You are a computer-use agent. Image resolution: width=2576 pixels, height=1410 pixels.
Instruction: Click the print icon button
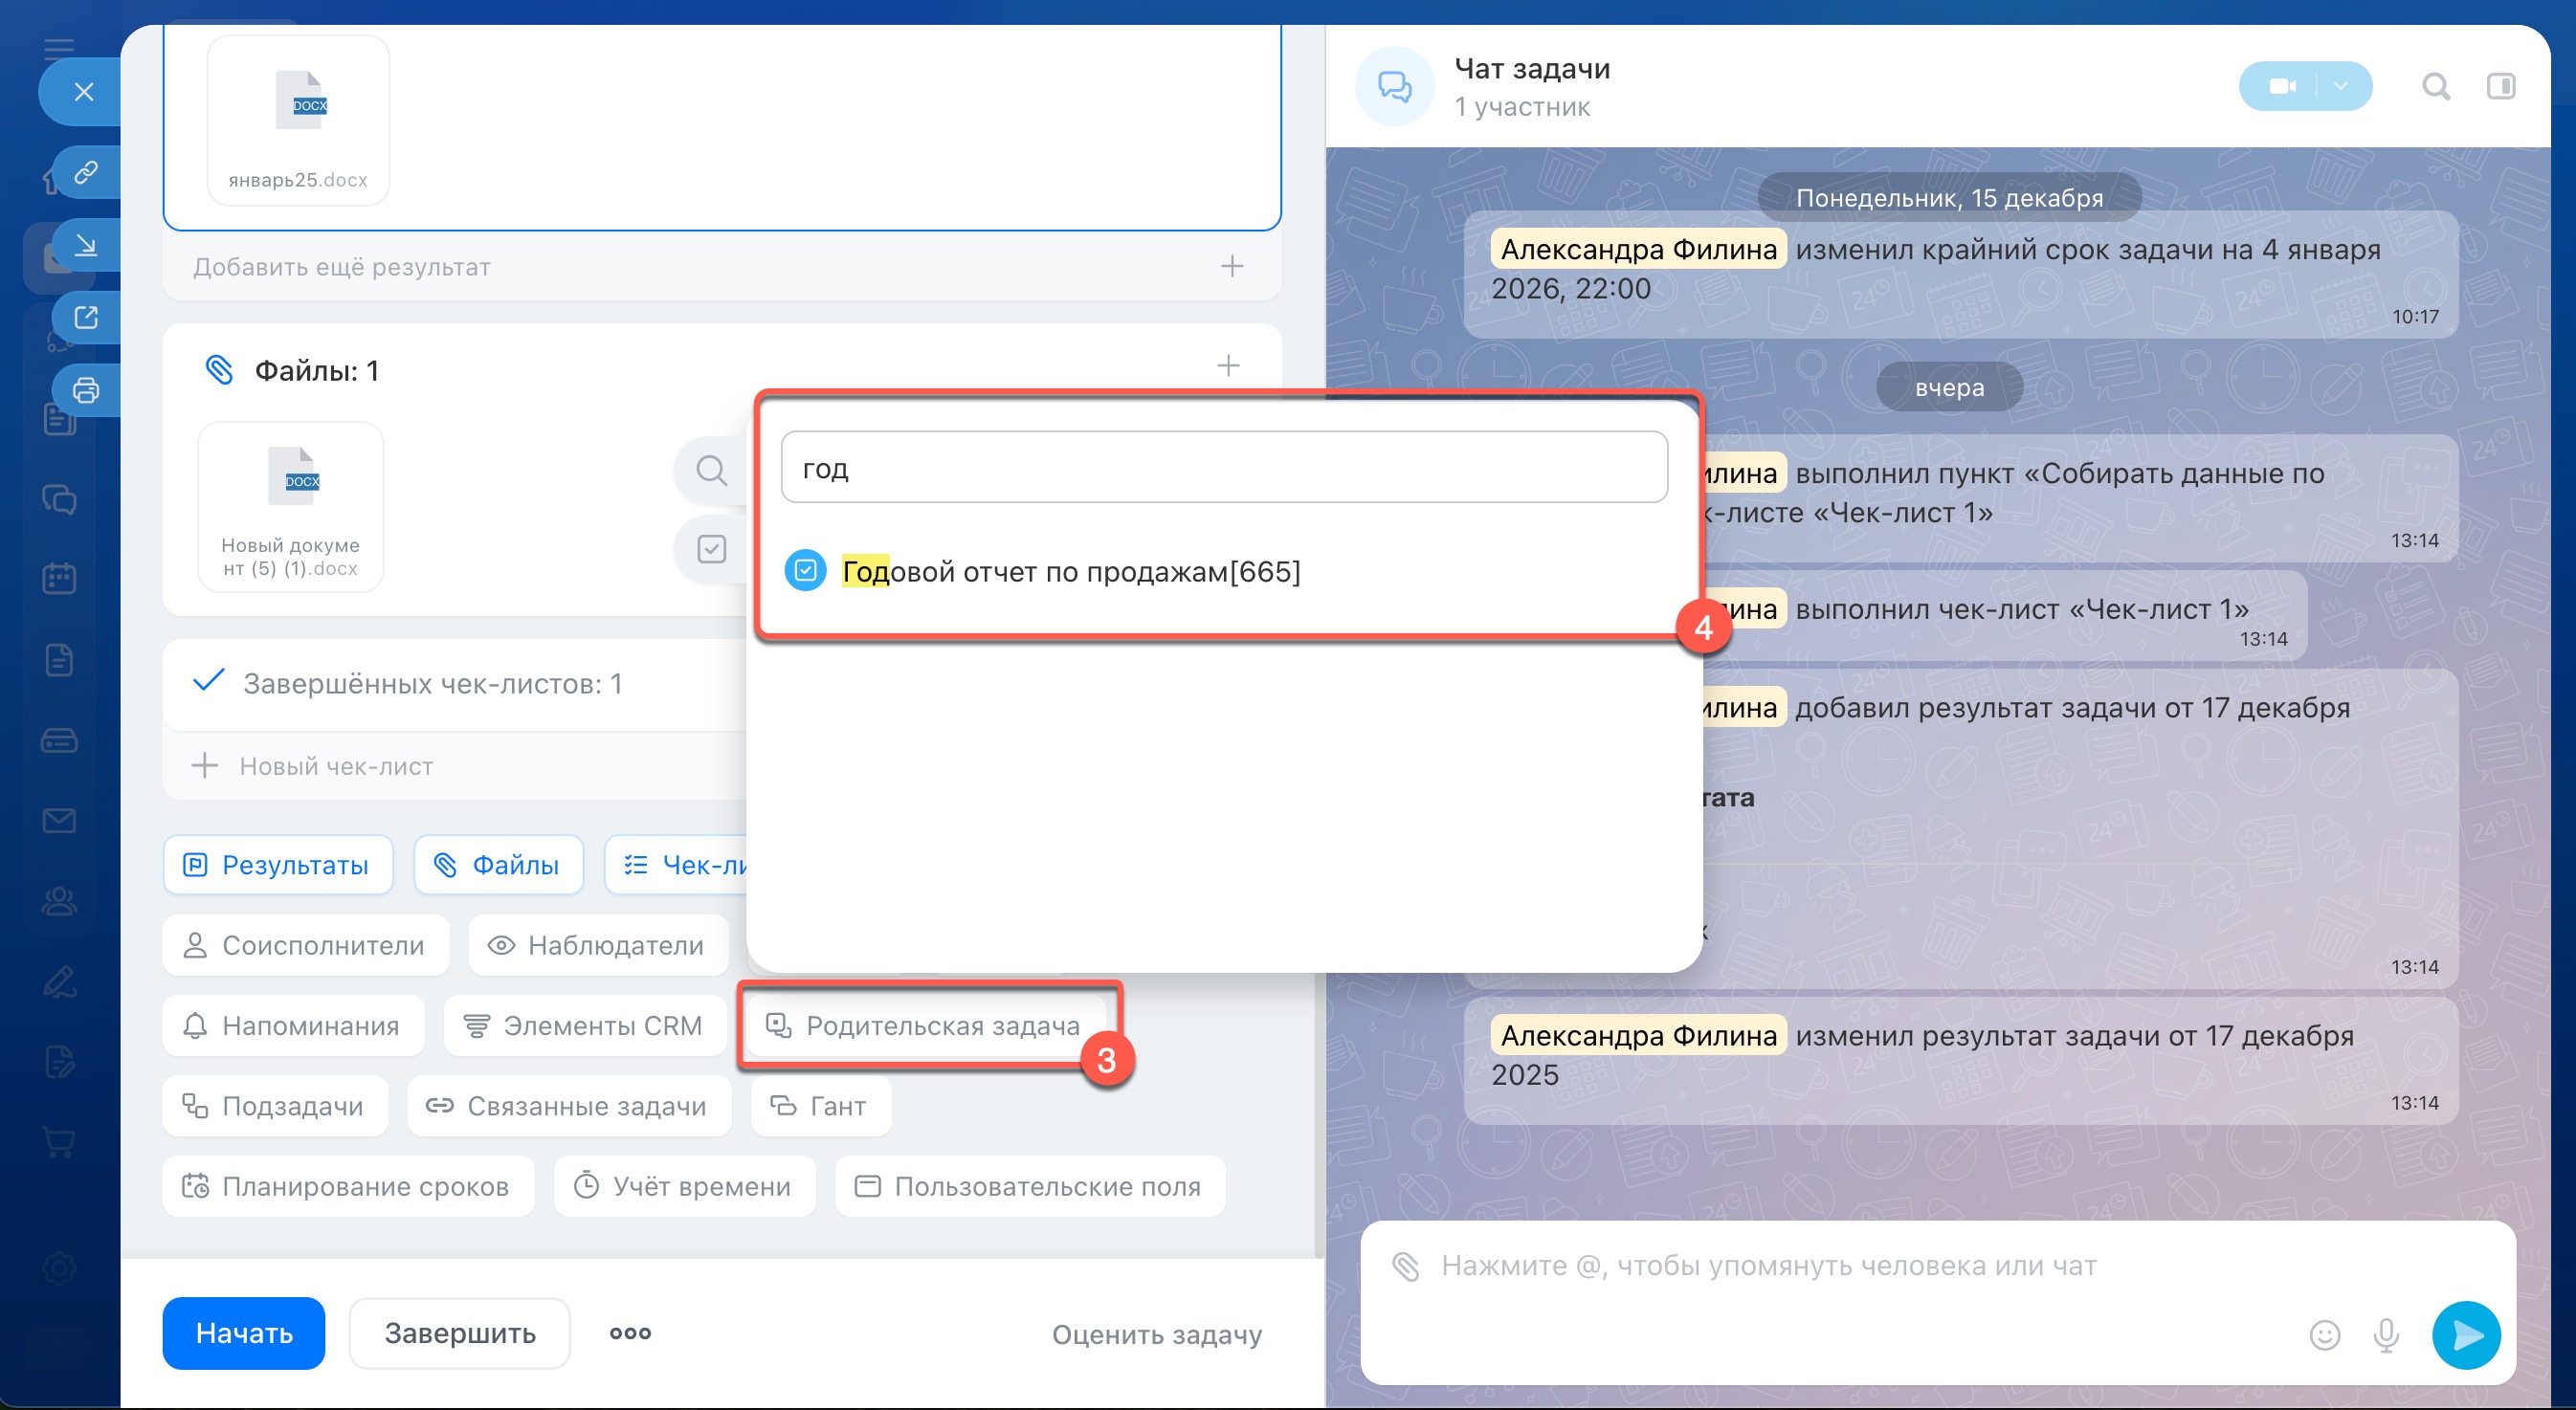click(x=86, y=390)
